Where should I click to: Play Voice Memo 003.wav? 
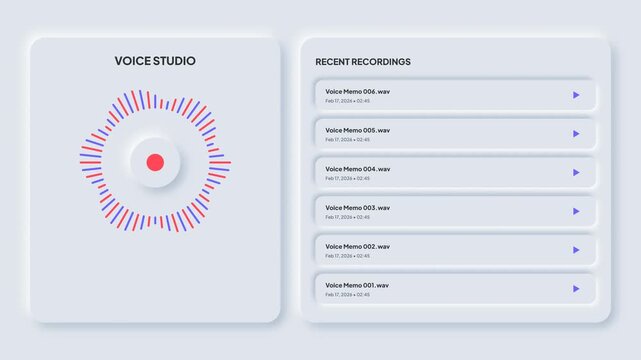click(576, 211)
